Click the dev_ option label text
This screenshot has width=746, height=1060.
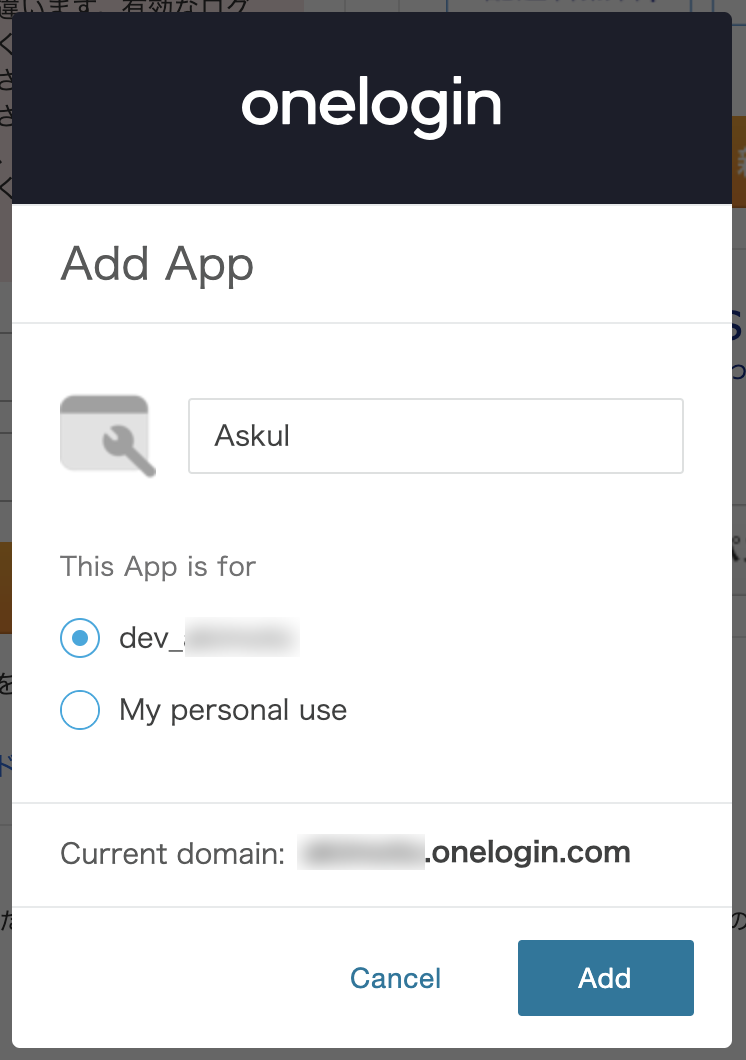pyautogui.click(x=150, y=637)
